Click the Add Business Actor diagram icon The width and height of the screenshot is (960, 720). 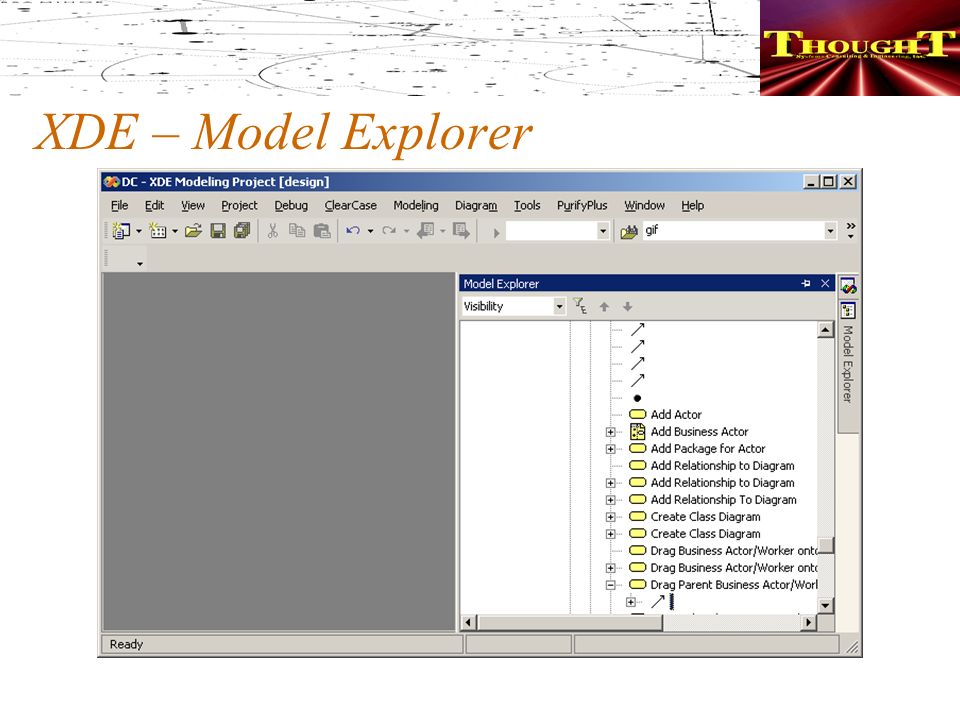coord(637,432)
